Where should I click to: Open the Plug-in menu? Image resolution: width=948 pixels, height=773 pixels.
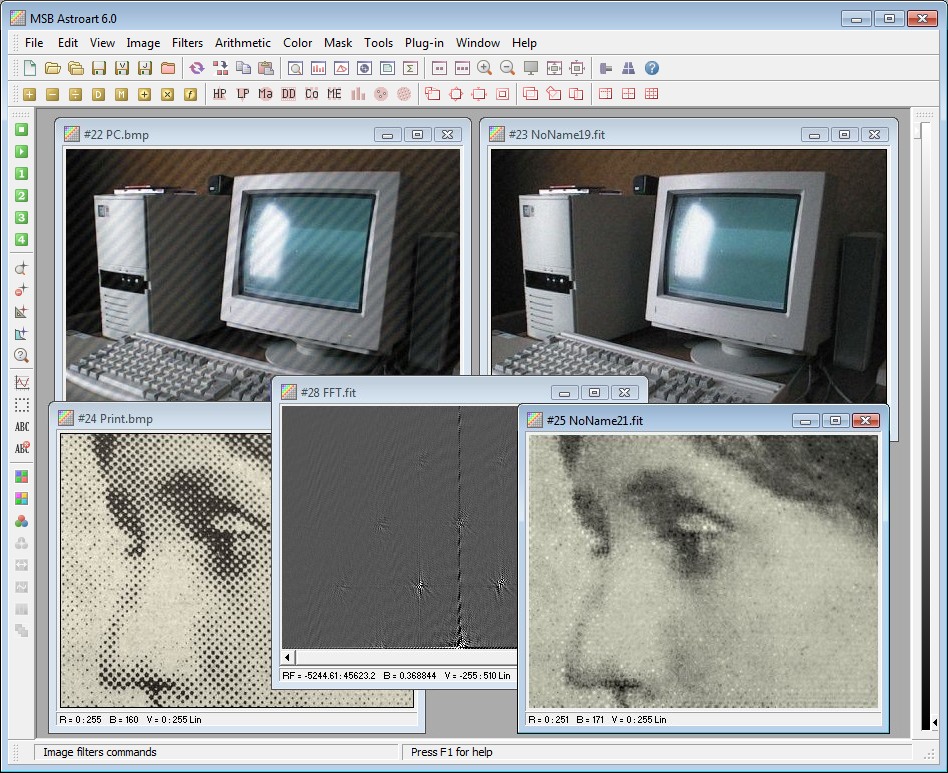pyautogui.click(x=424, y=43)
